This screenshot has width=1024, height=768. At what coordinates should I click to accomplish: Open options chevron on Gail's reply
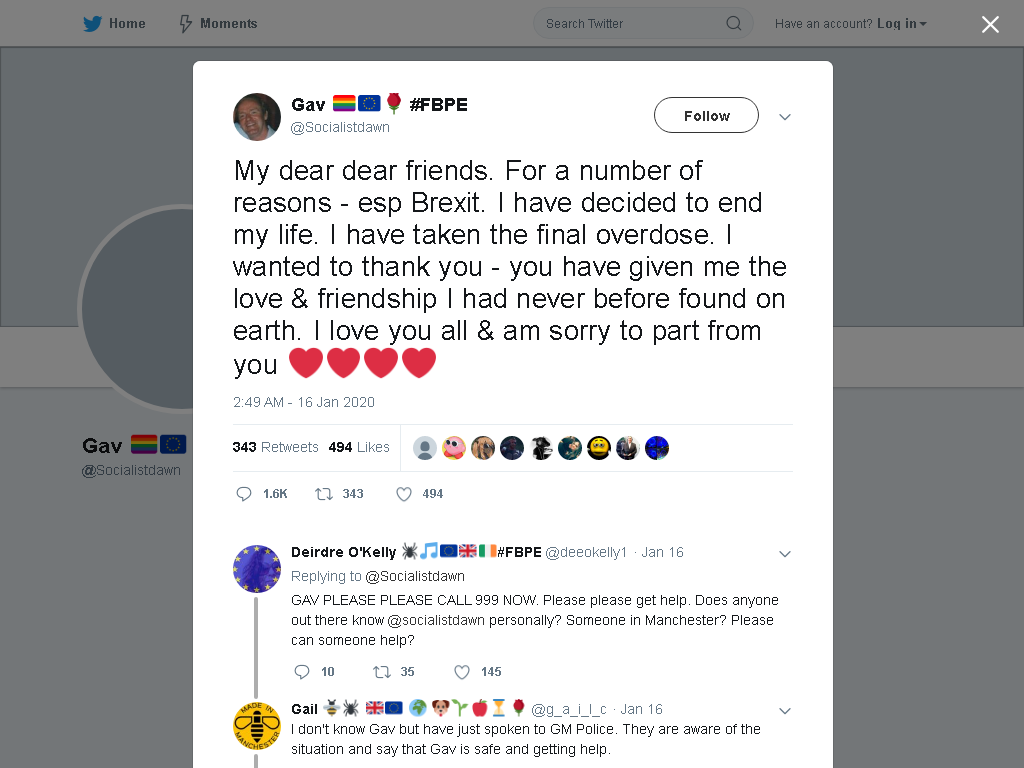(x=785, y=711)
